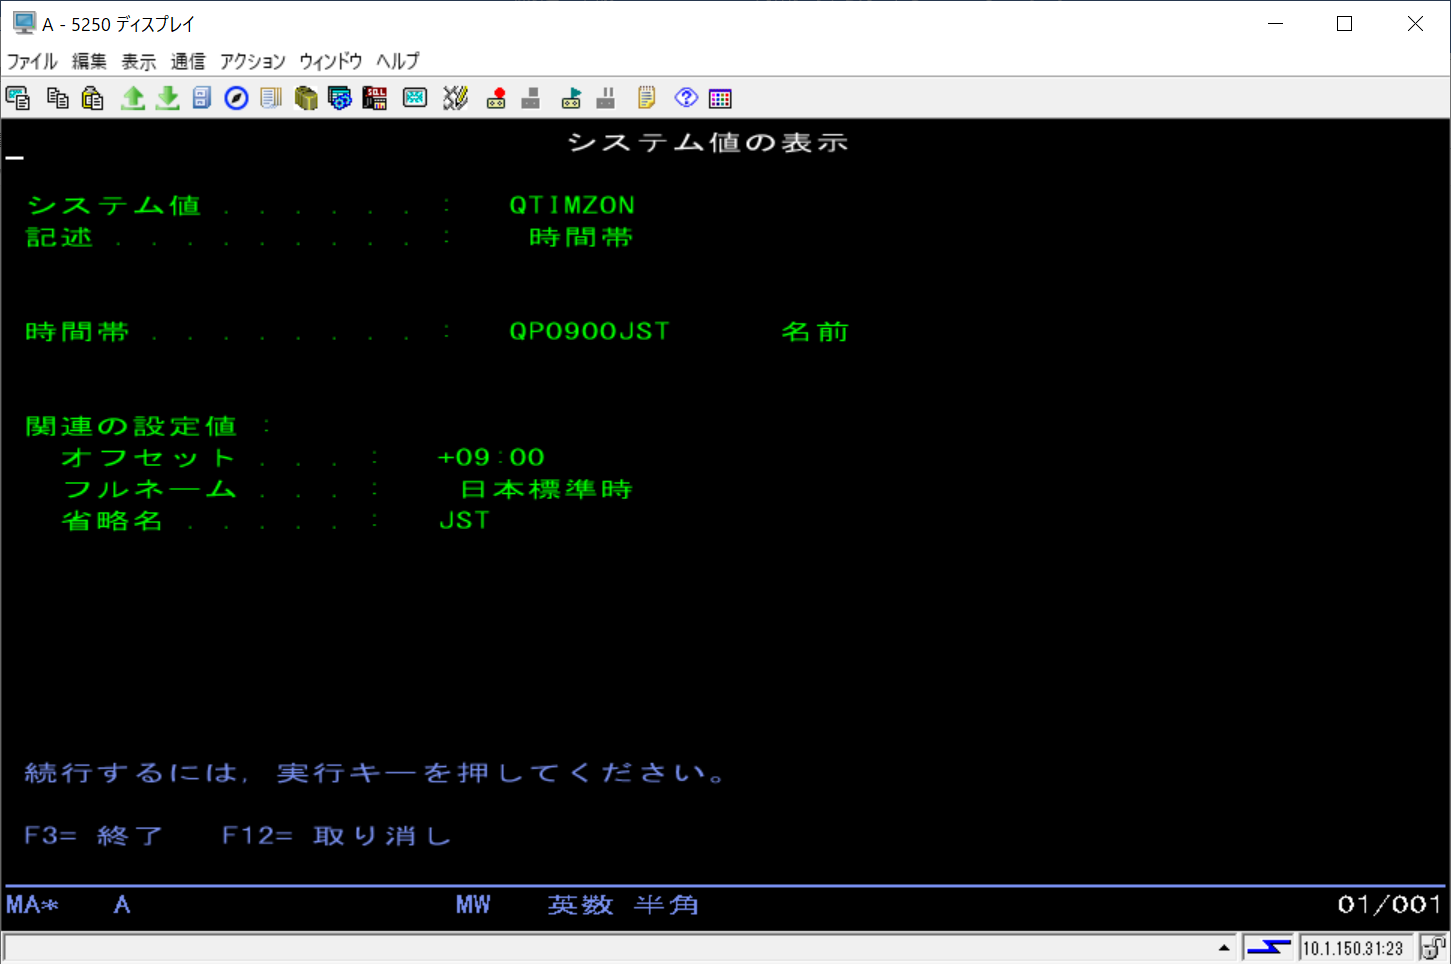Open the blue question mark help icon
Viewport: 1451px width, 964px height.
click(686, 97)
